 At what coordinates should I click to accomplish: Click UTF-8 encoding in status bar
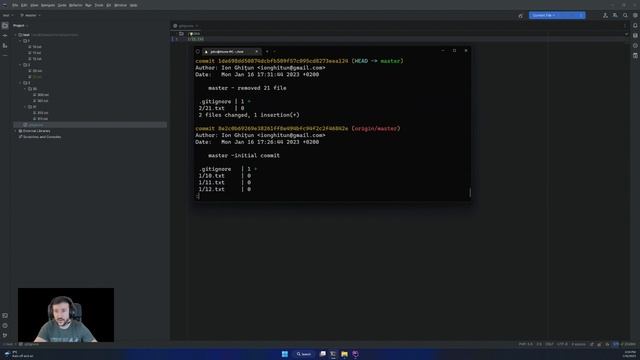562,344
